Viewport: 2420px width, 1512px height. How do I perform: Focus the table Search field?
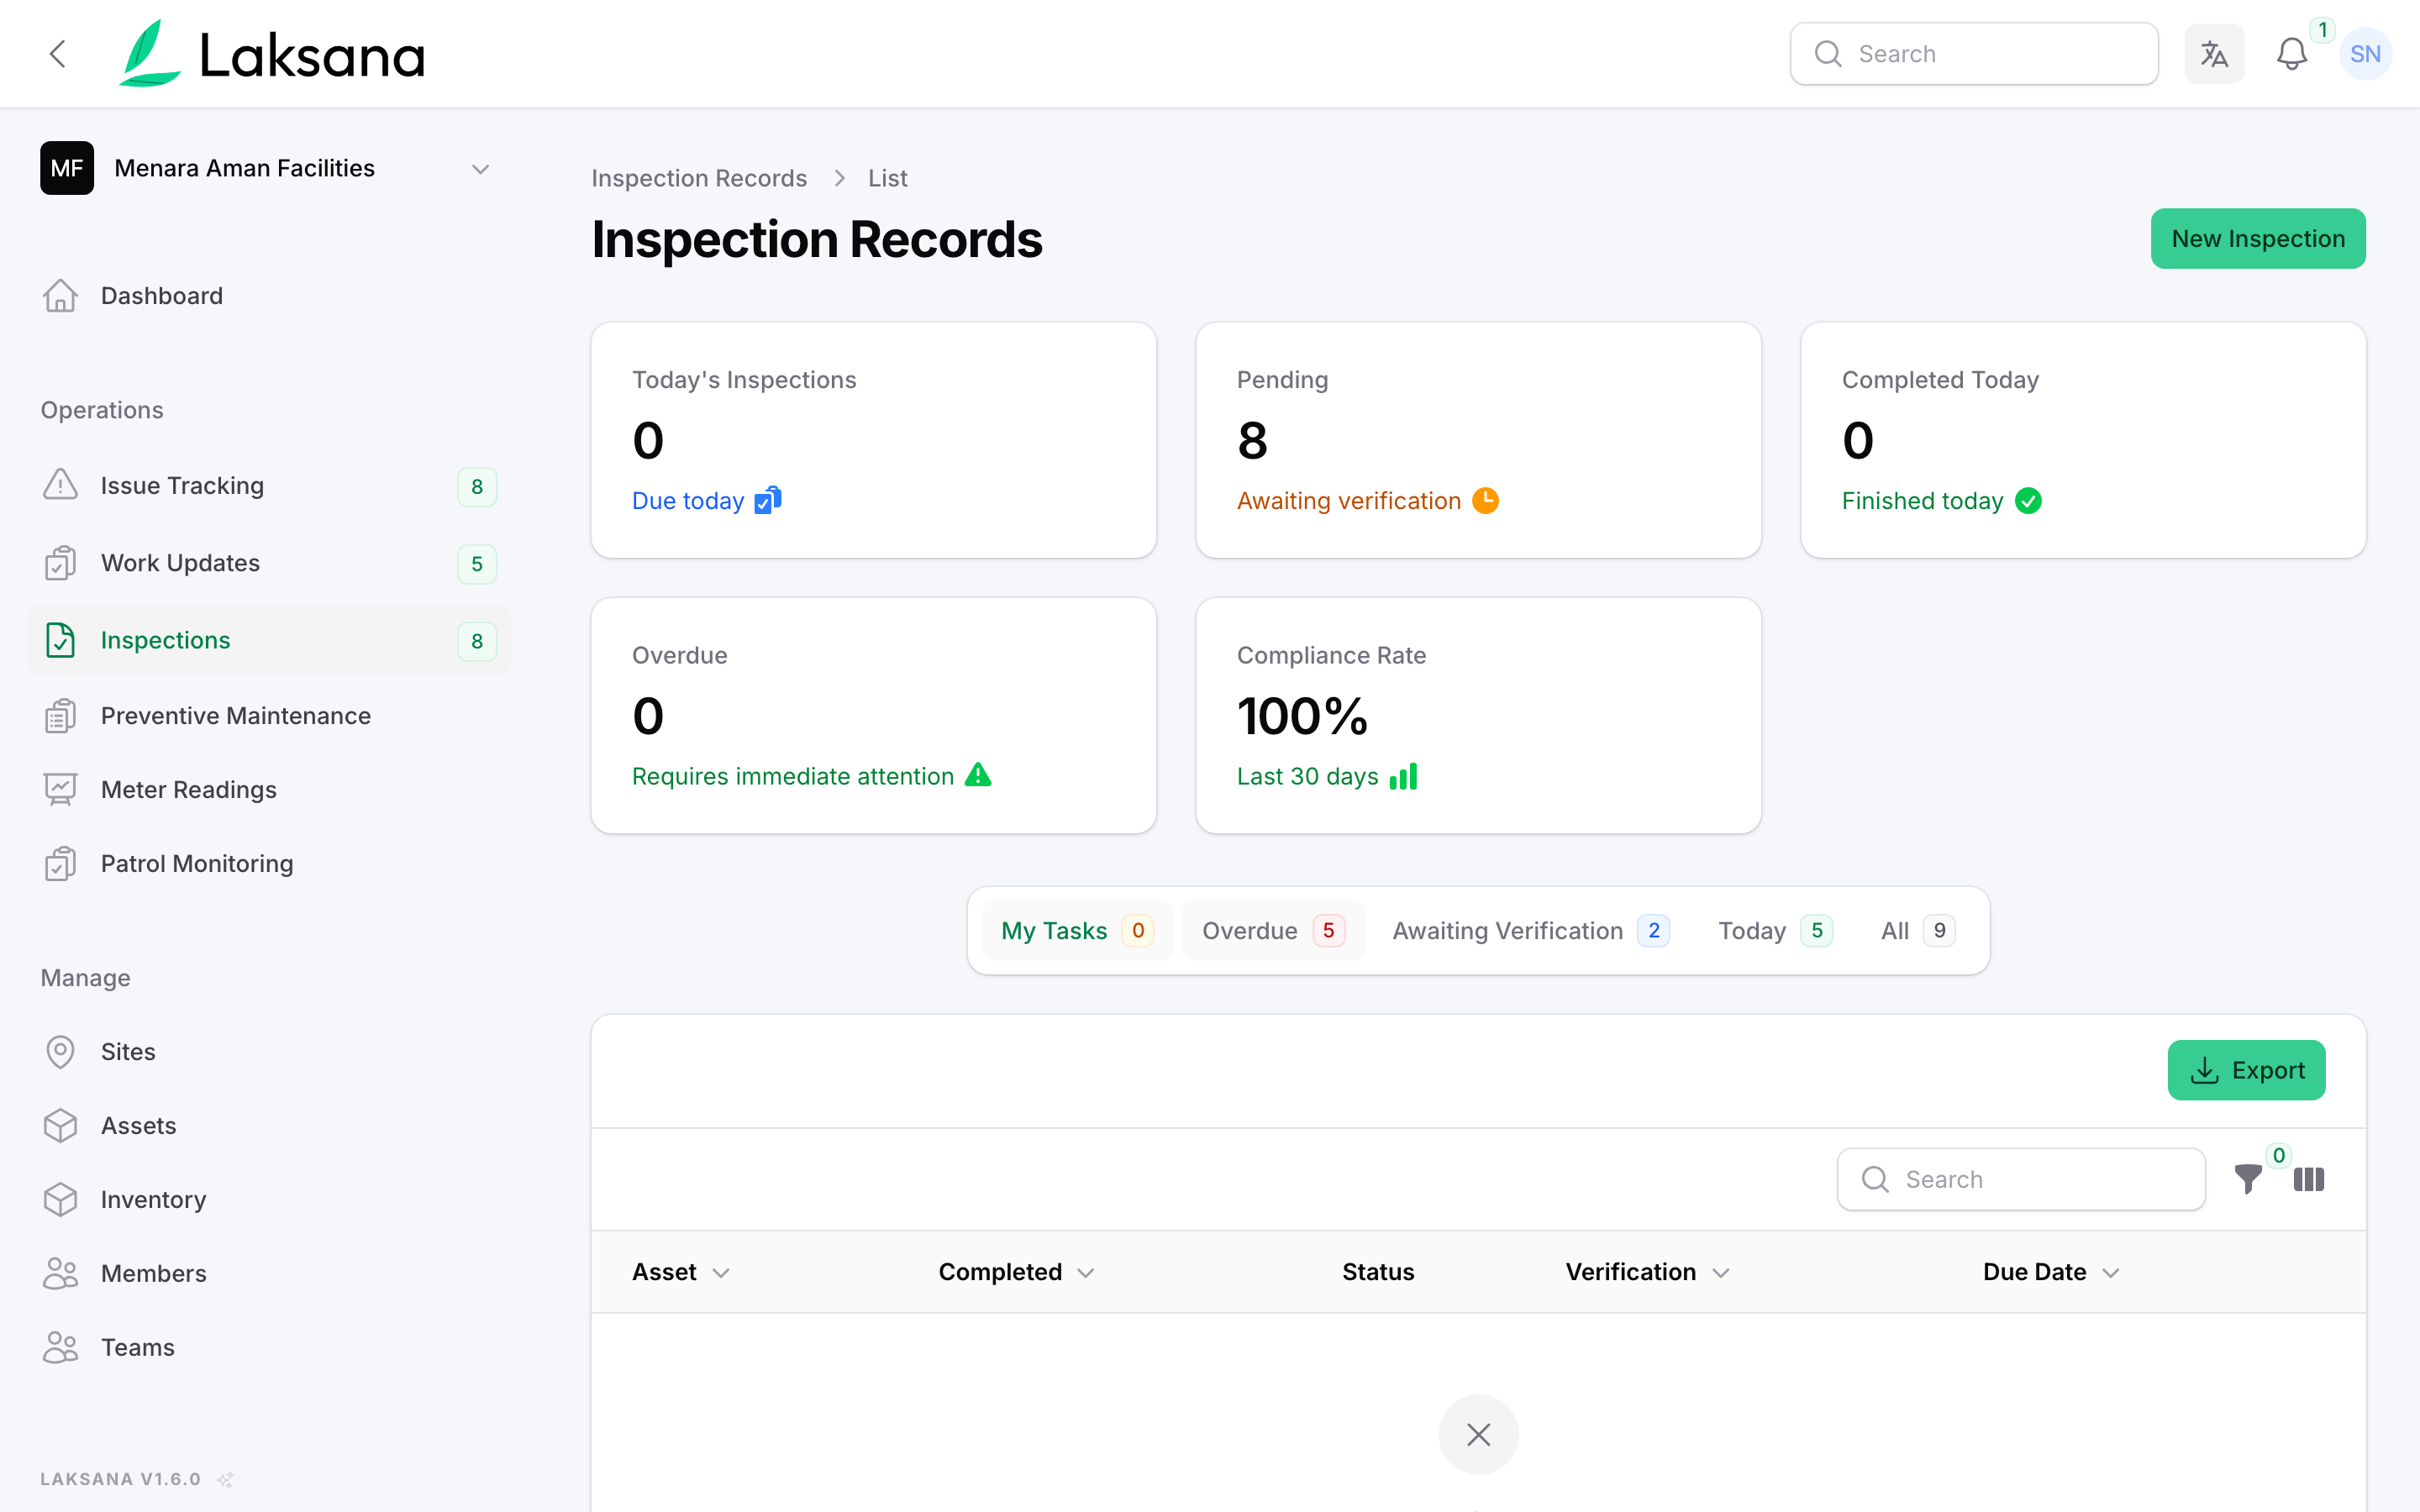pyautogui.click(x=2021, y=1180)
